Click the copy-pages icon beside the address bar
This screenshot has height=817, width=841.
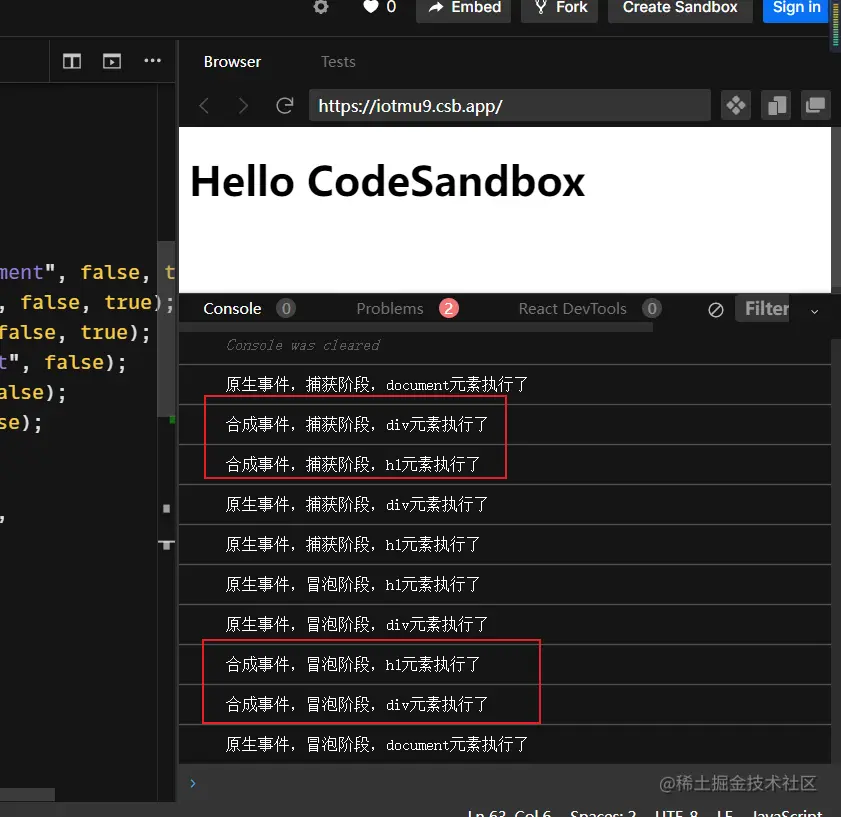point(776,105)
